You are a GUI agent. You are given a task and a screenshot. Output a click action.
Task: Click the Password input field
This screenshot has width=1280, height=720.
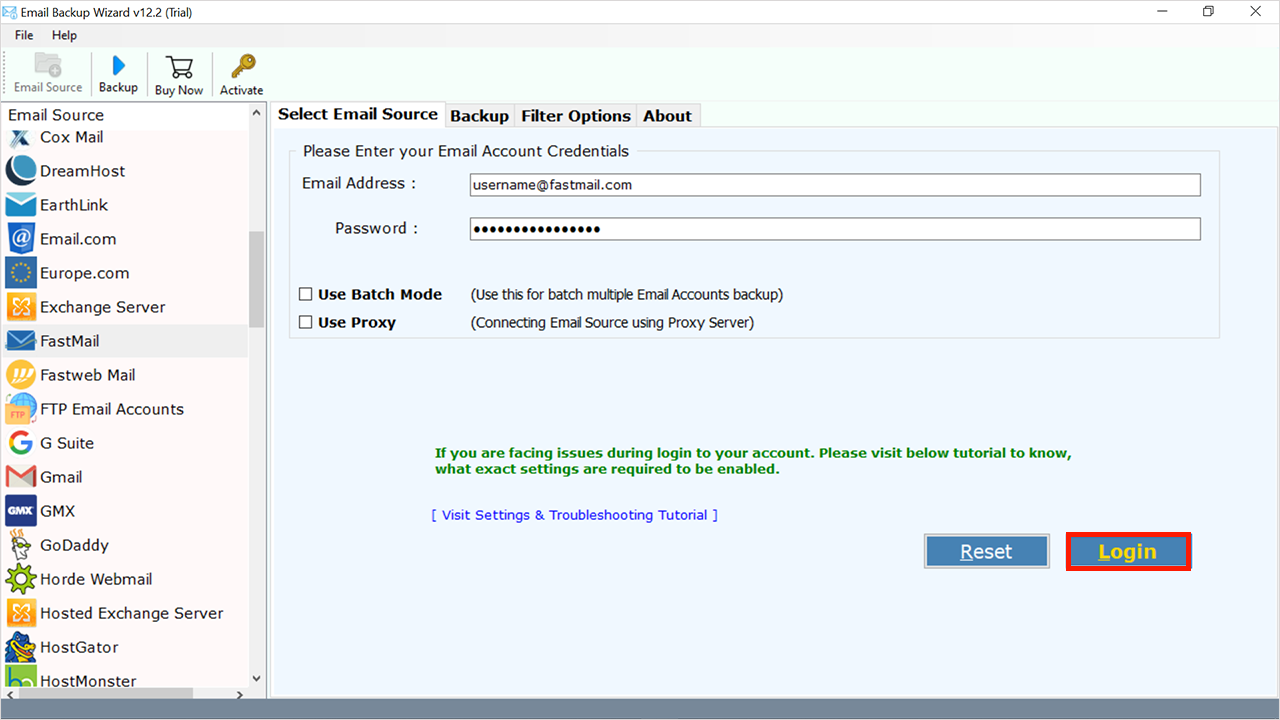835,229
